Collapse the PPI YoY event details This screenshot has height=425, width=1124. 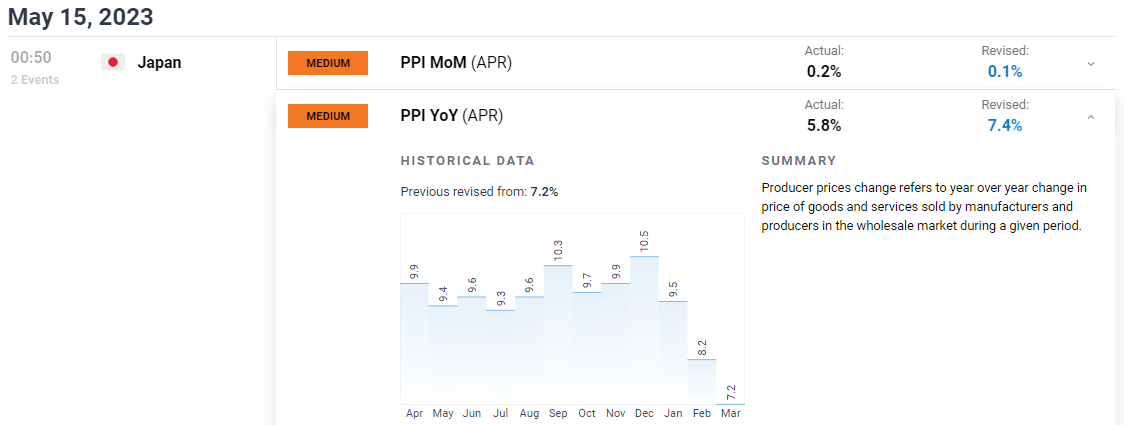coord(1091,116)
